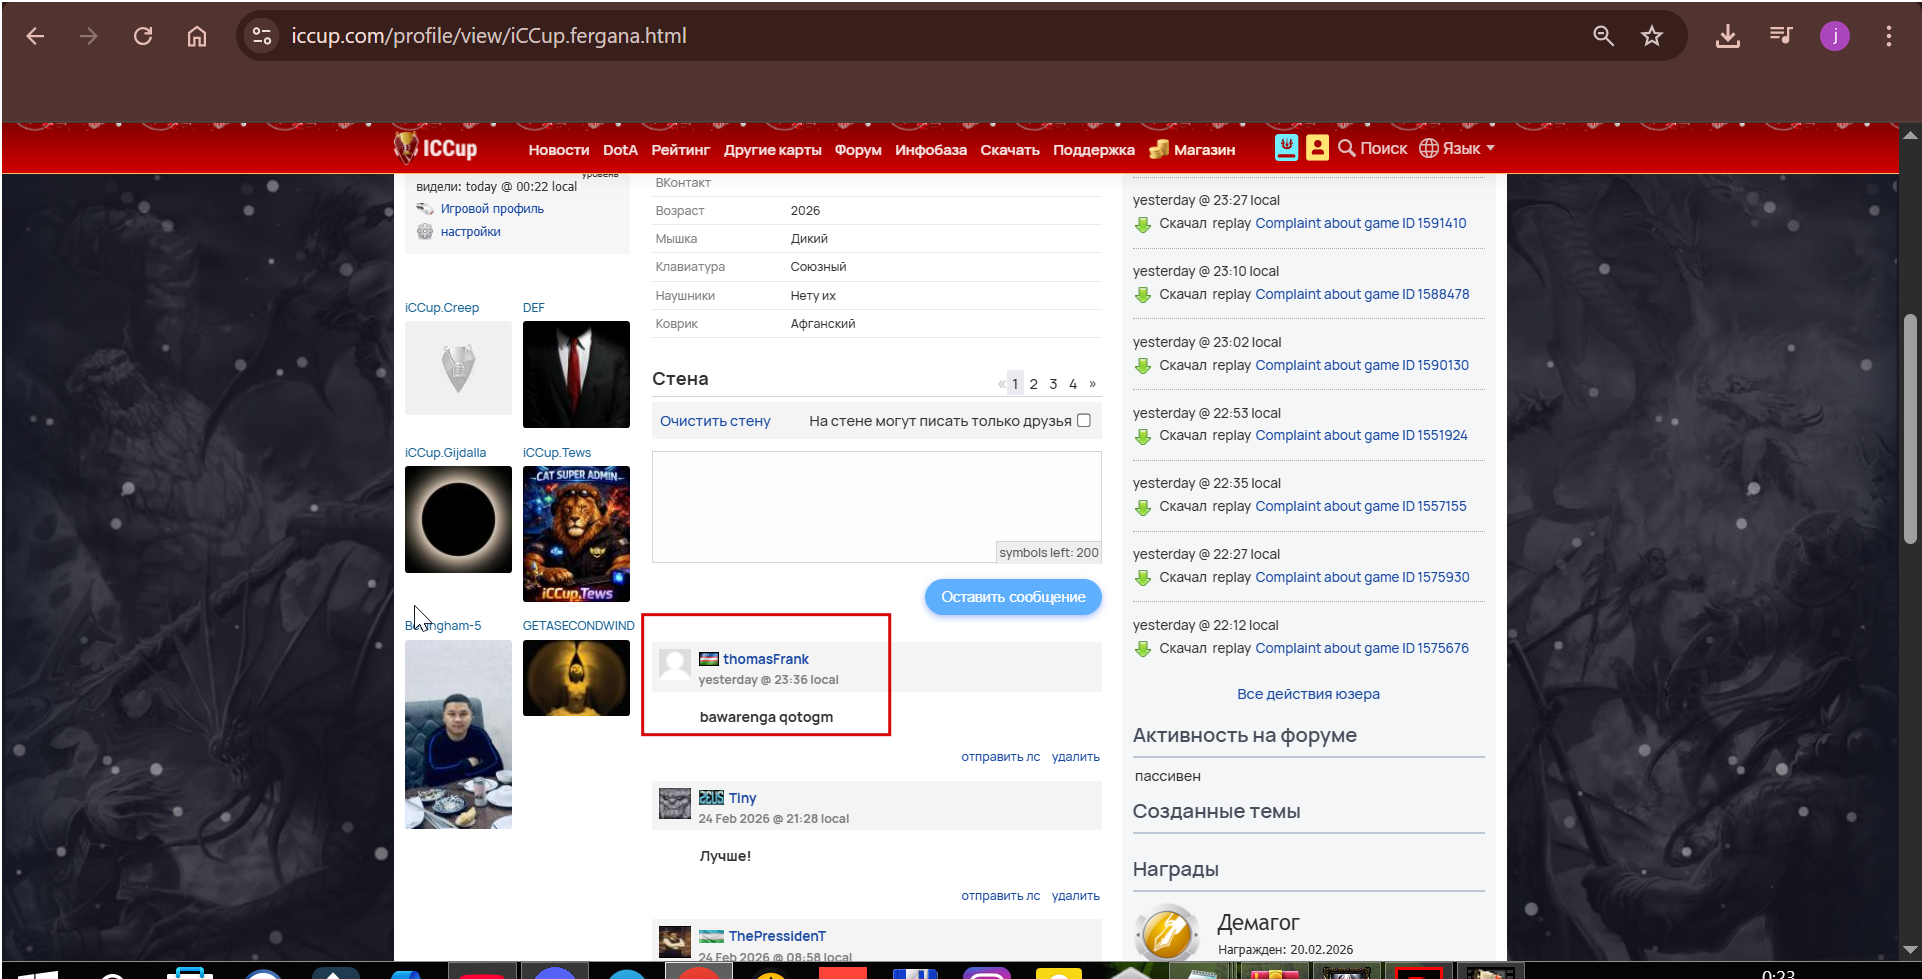This screenshot has width=1922, height=979.
Task: Click the download arrow for game ID 1591410
Action: (1143, 224)
